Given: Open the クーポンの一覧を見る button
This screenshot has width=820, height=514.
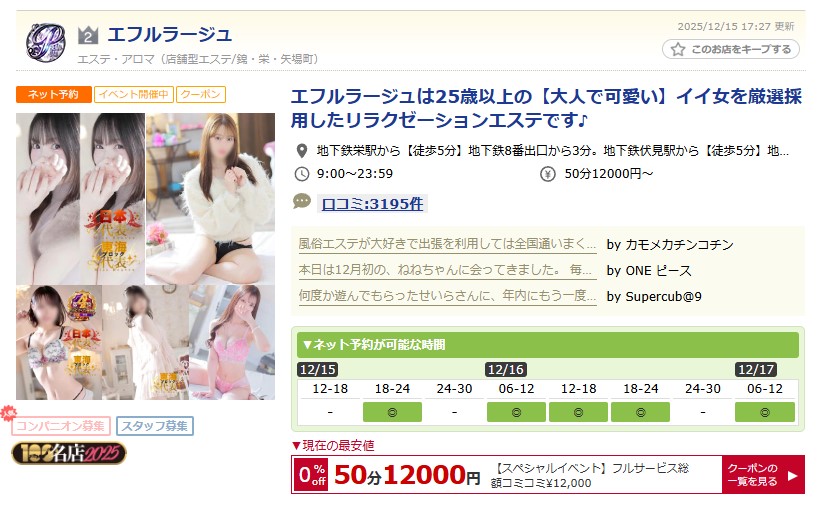Looking at the screenshot, I should pyautogui.click(x=763, y=475).
